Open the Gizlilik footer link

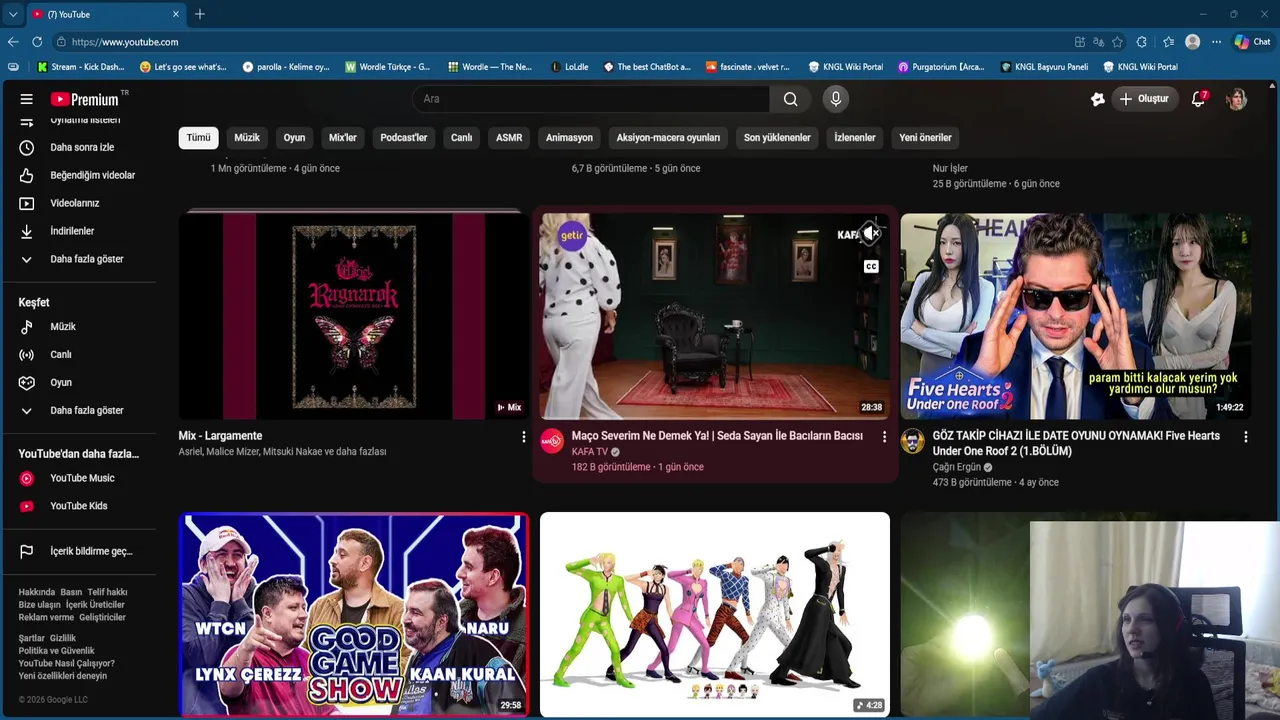point(63,638)
